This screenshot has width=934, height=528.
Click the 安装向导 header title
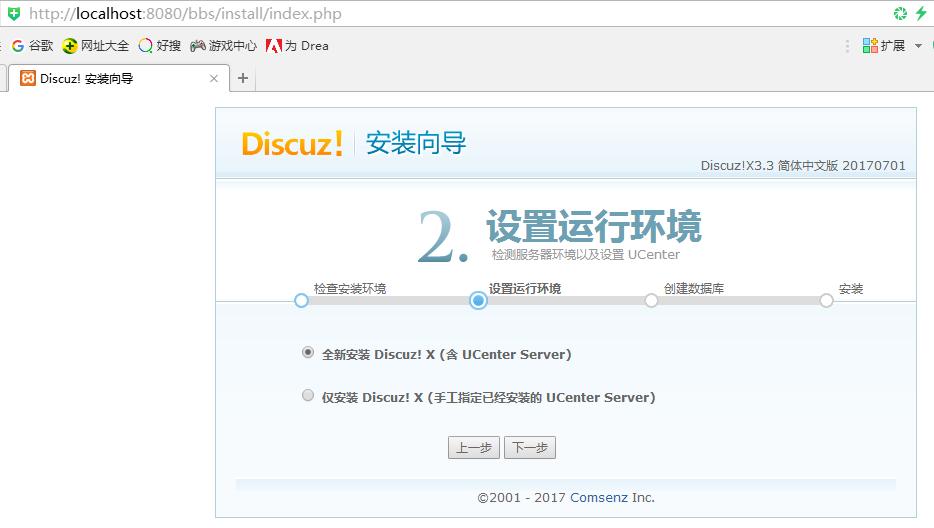(416, 143)
